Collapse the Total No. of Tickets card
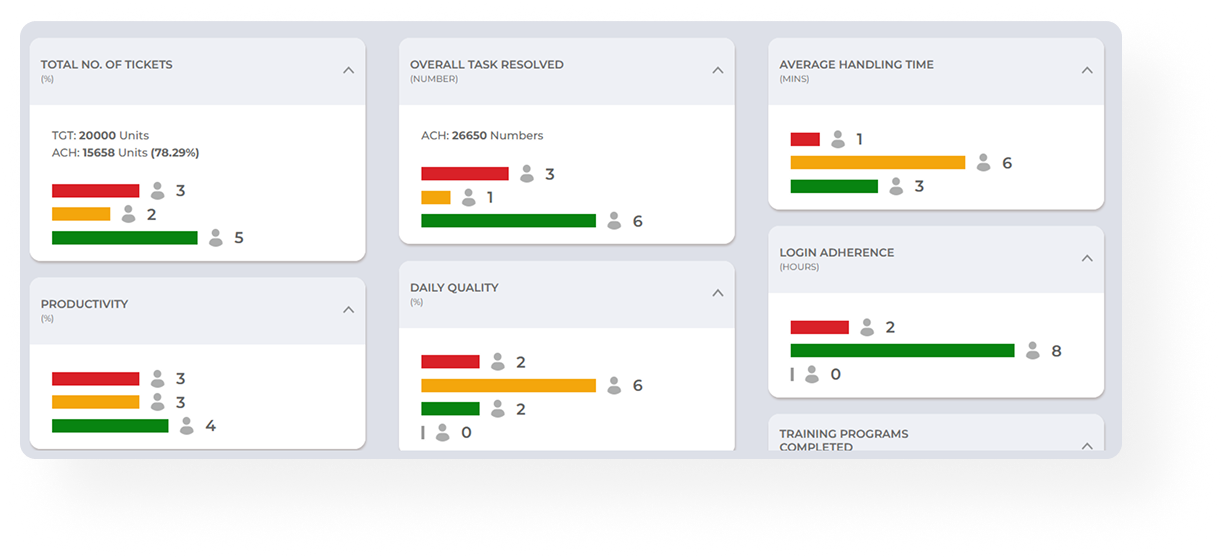This screenshot has height=559, width=1222. click(348, 71)
